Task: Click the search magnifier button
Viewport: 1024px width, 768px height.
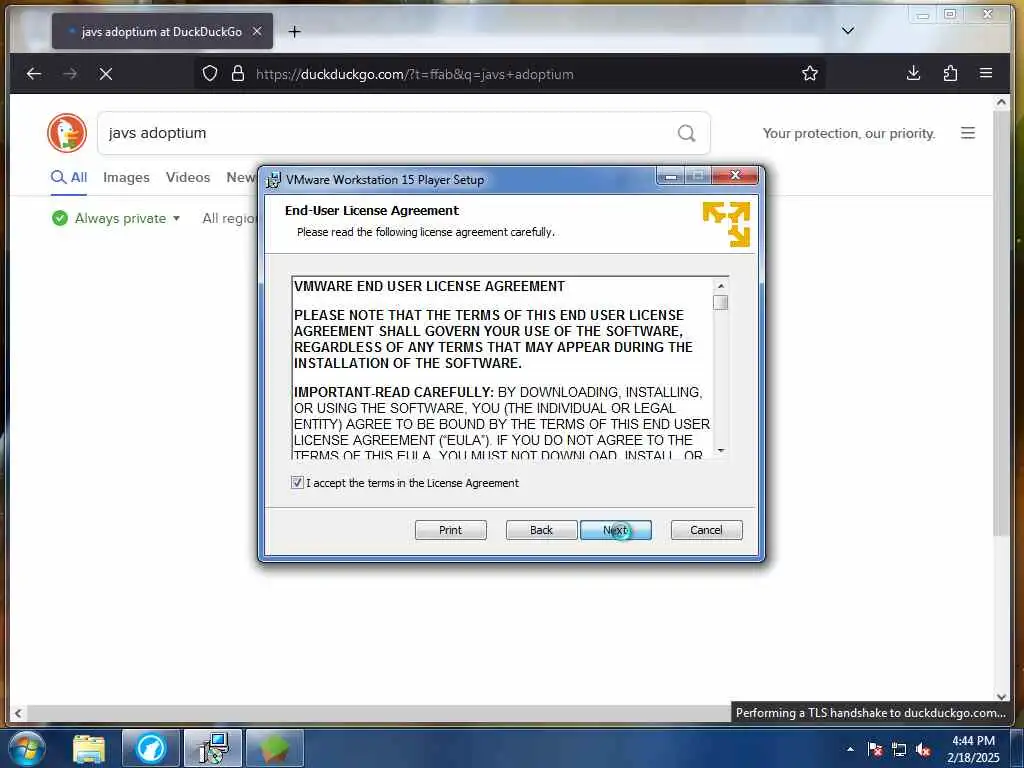Action: point(686,133)
